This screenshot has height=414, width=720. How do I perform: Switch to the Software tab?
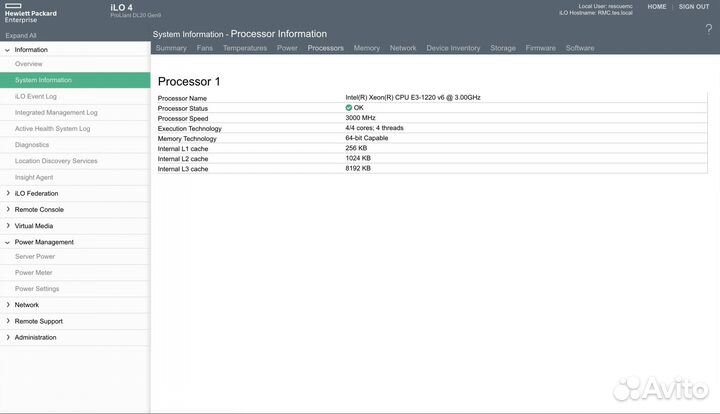[580, 48]
